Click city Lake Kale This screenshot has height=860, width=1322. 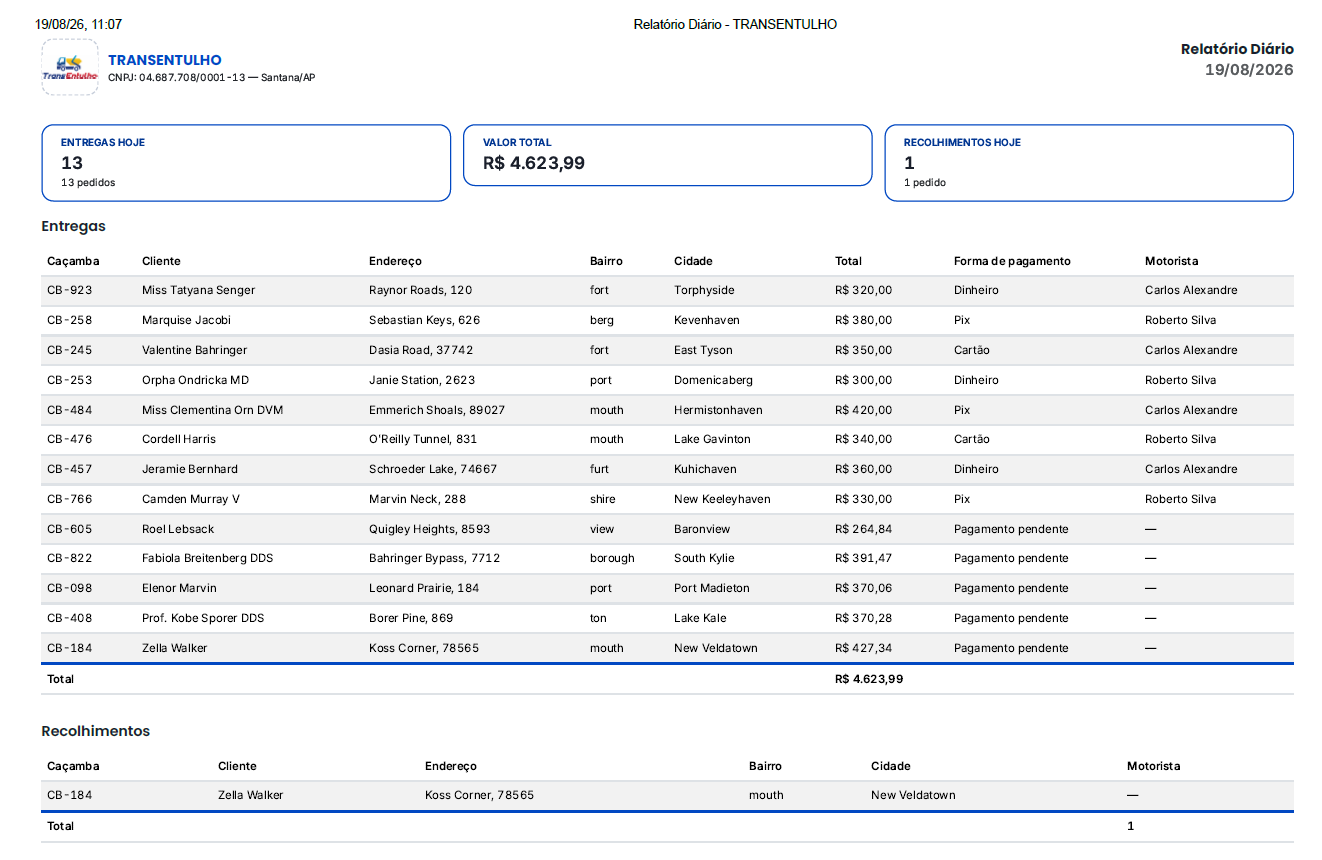coord(700,618)
